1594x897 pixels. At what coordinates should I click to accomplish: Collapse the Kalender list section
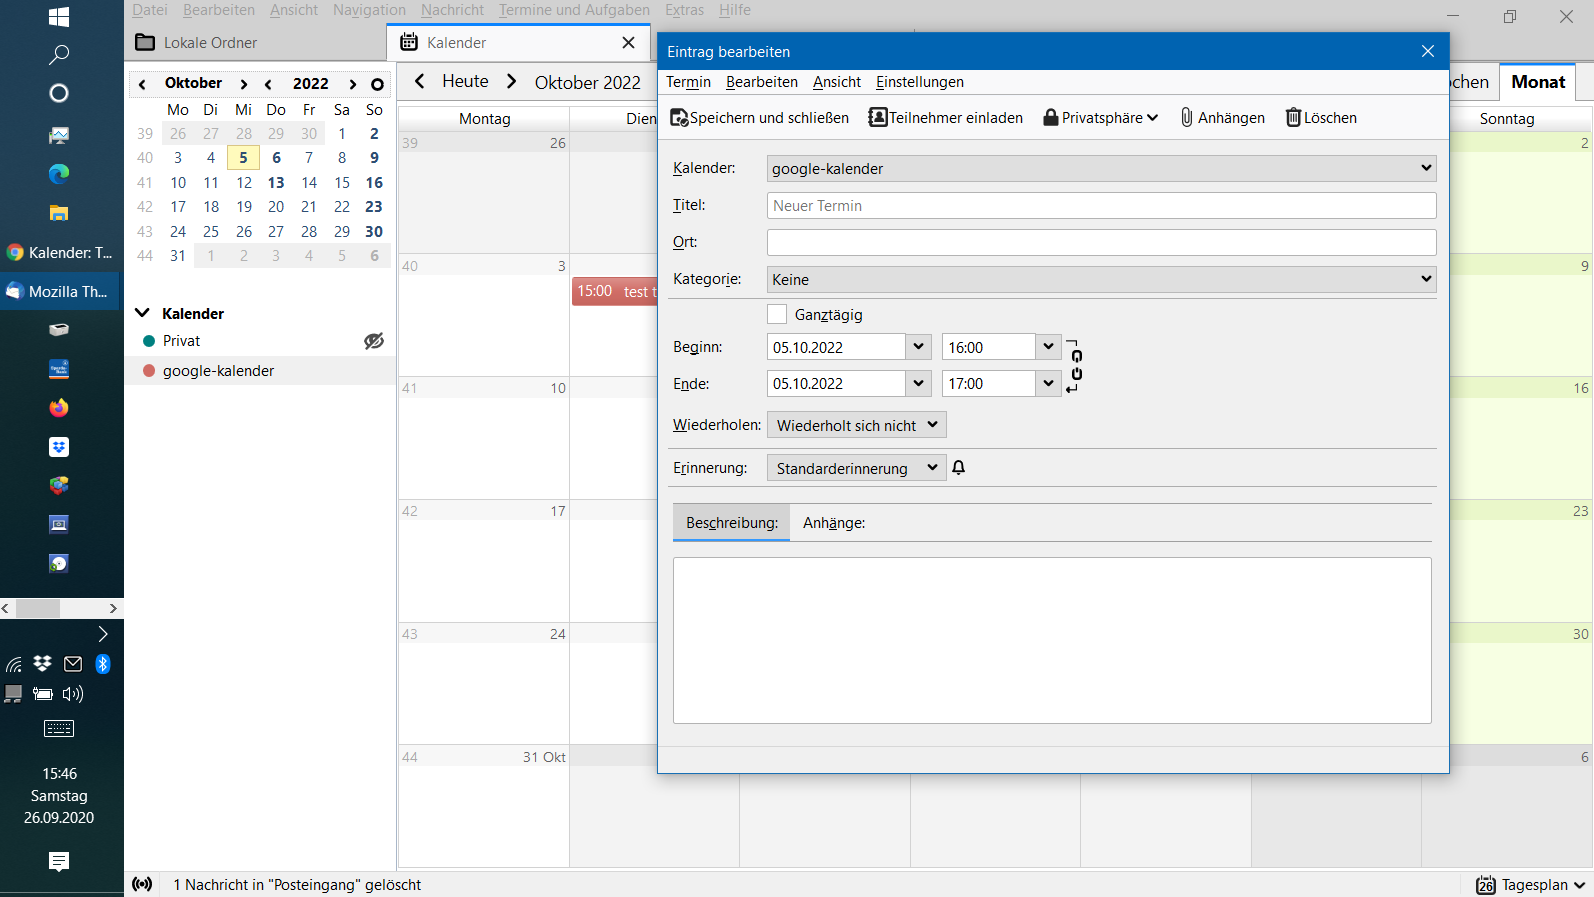point(142,313)
